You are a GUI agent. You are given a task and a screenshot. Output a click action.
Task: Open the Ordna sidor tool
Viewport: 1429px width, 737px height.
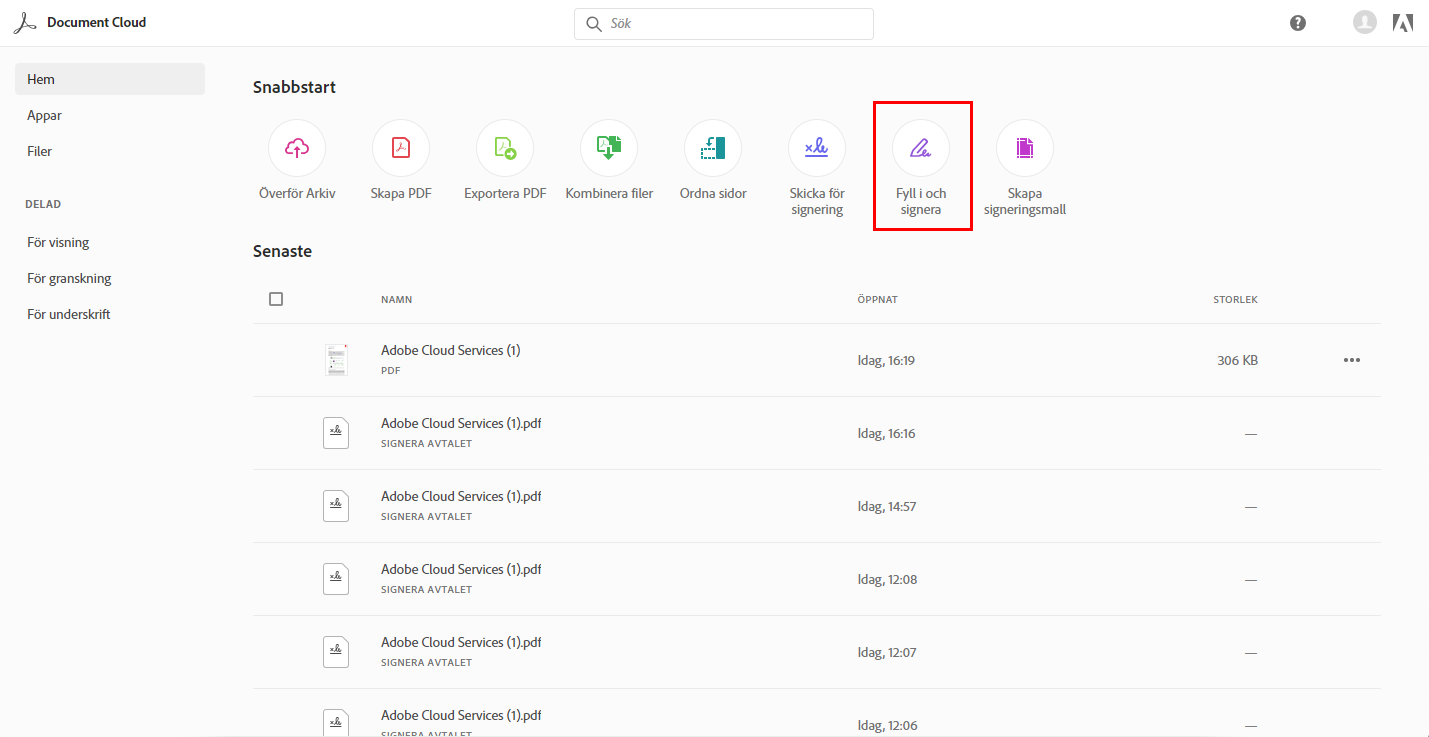tap(713, 148)
